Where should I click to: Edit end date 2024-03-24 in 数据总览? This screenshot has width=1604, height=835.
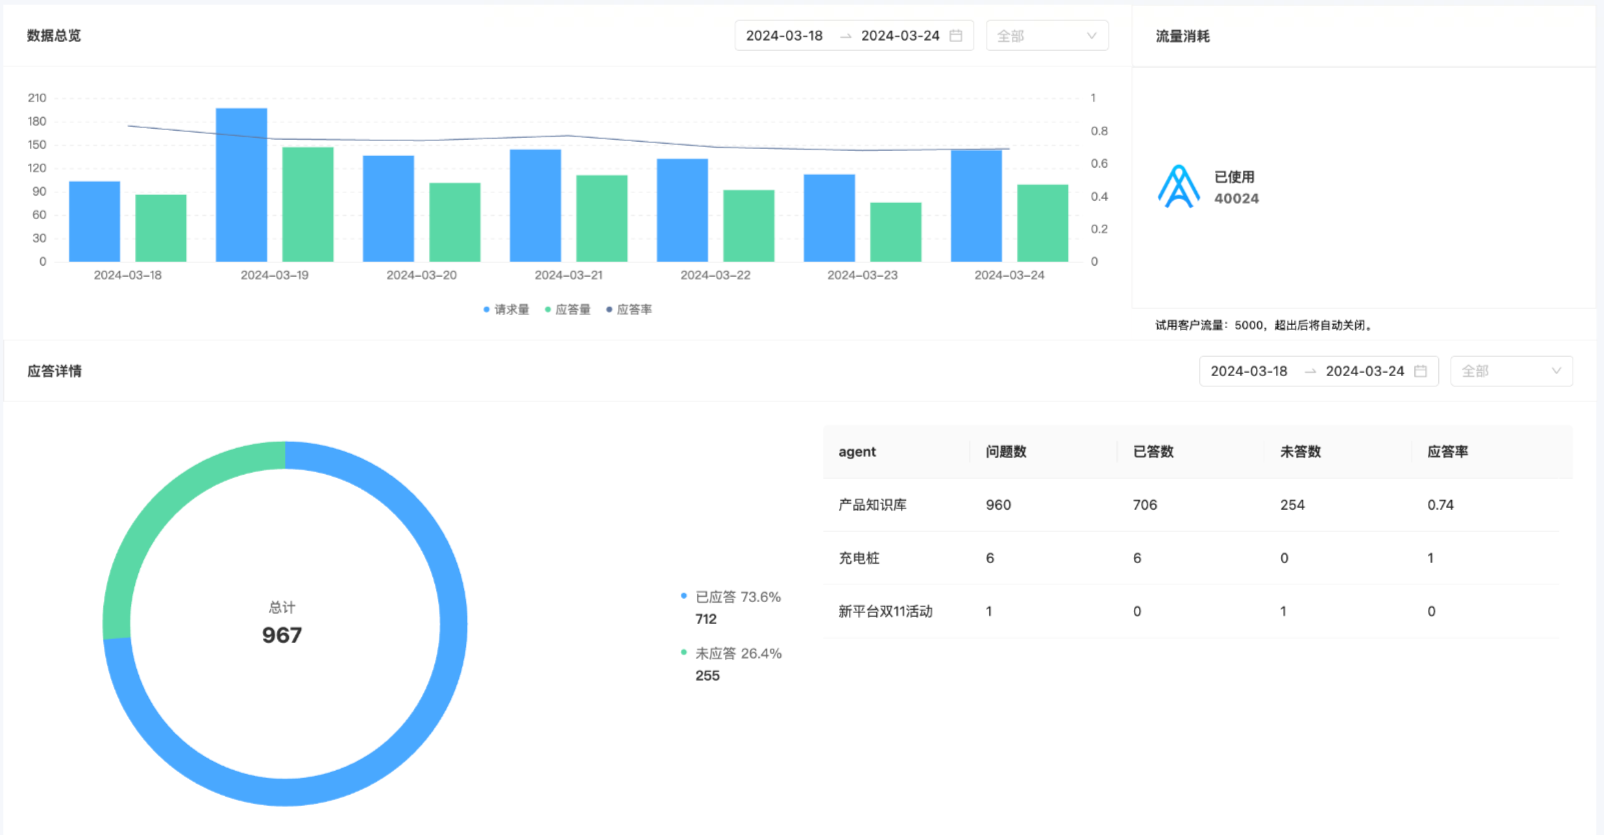click(900, 36)
